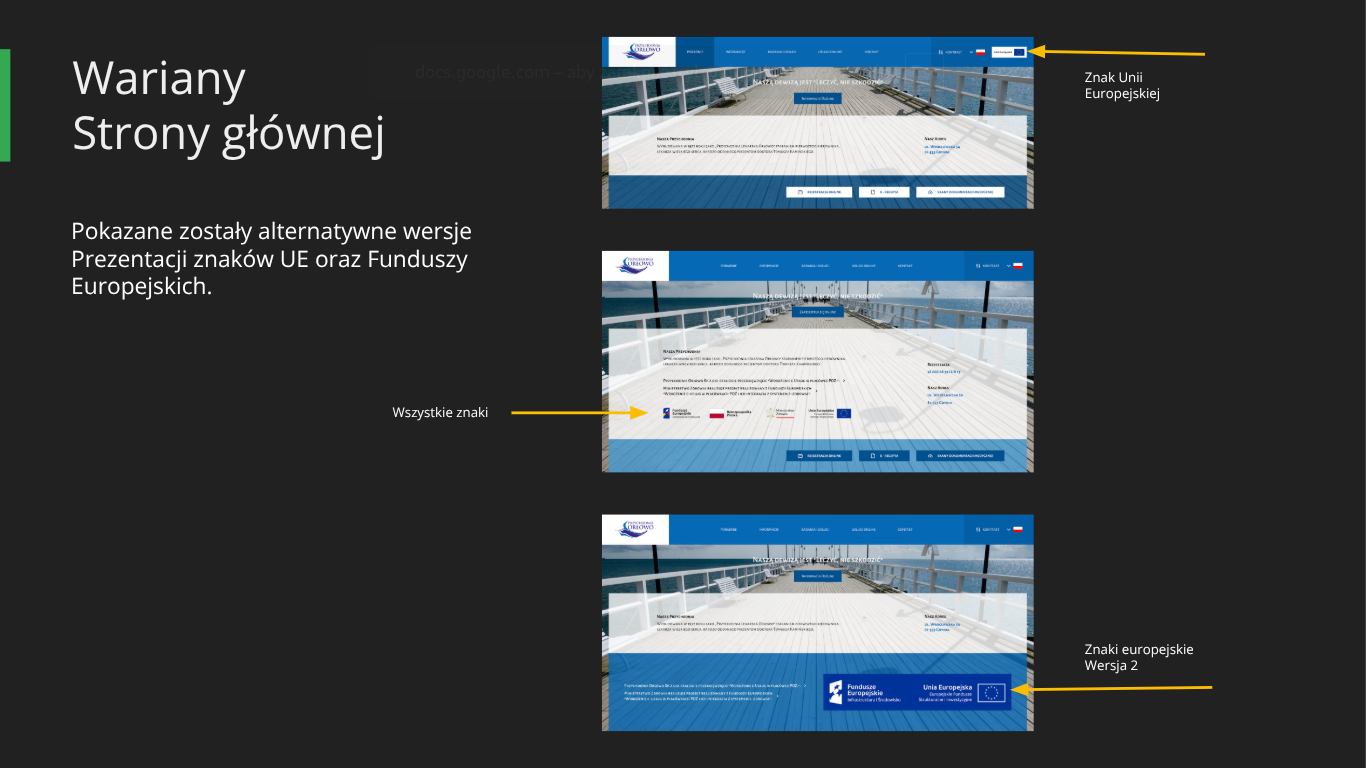This screenshot has height=768, width=1366.
Task: Click "Wszystkie znaki" annotation label
Action: pos(440,412)
